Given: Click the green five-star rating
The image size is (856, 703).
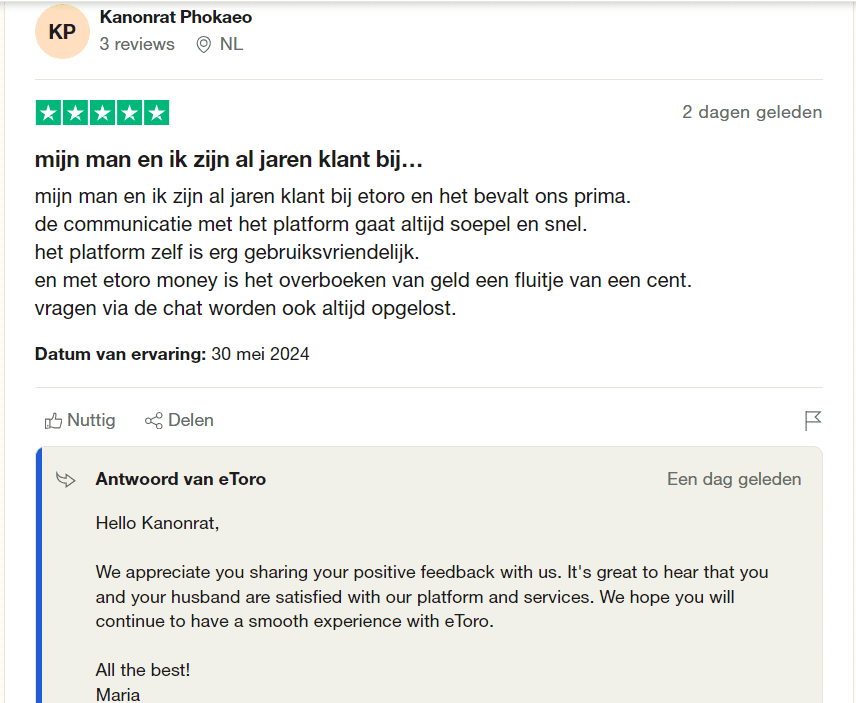Looking at the screenshot, I should point(102,113).
